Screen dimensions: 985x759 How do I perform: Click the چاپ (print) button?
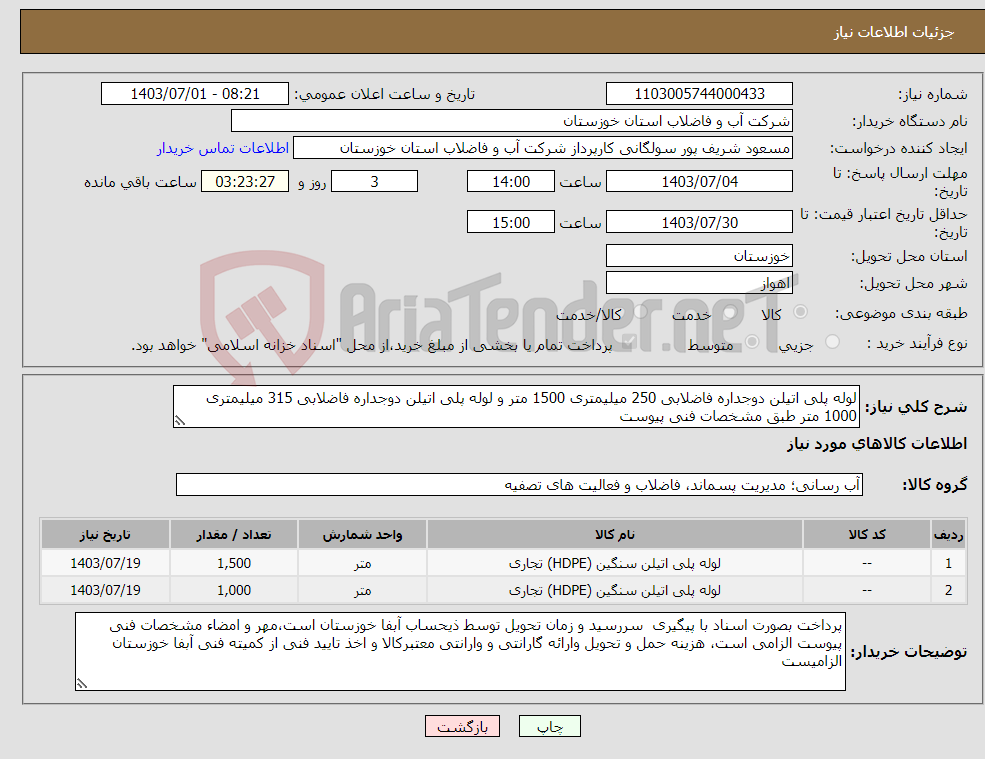[550, 726]
